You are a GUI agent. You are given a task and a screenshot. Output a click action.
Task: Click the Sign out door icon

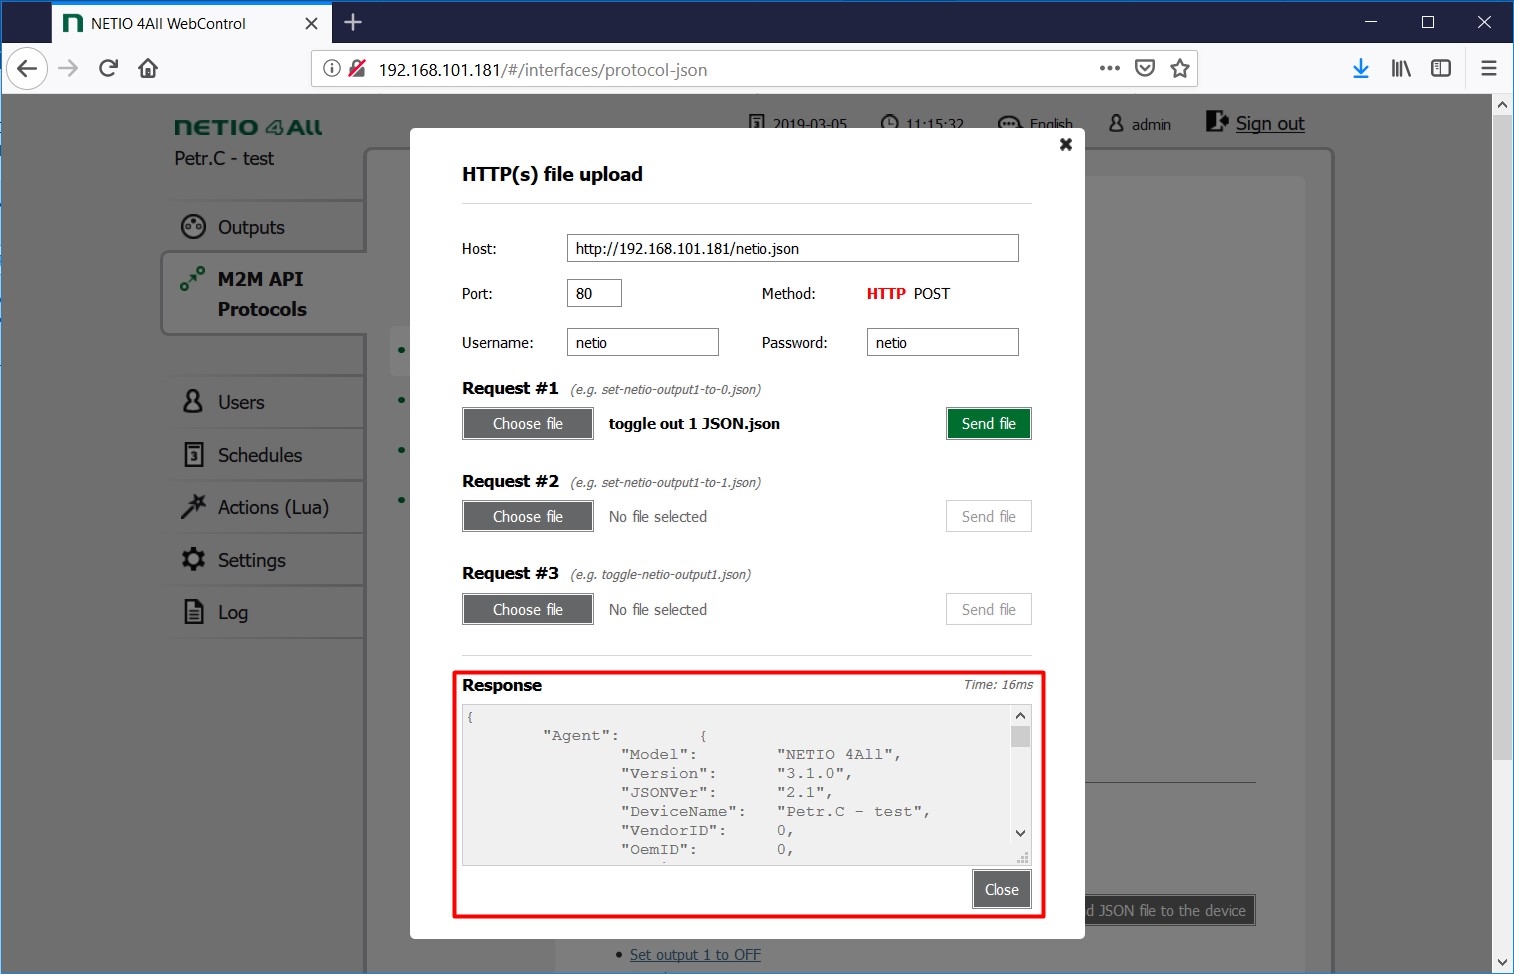1217,121
